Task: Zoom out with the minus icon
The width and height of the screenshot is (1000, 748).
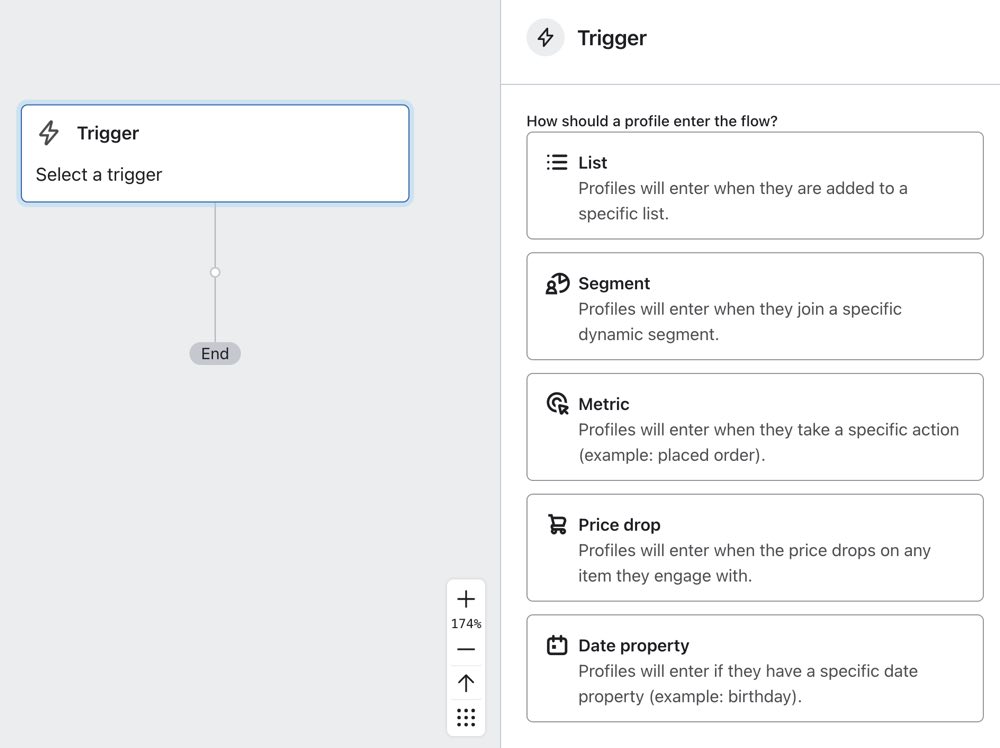Action: click(466, 649)
